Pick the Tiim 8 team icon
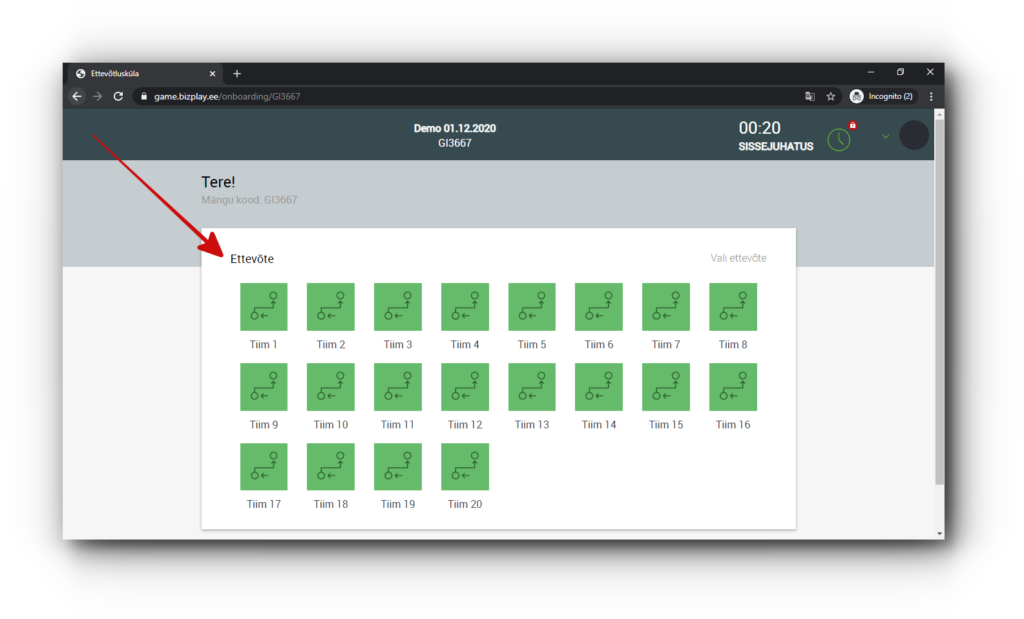The width and height of the screenshot is (1024, 619). (x=732, y=307)
